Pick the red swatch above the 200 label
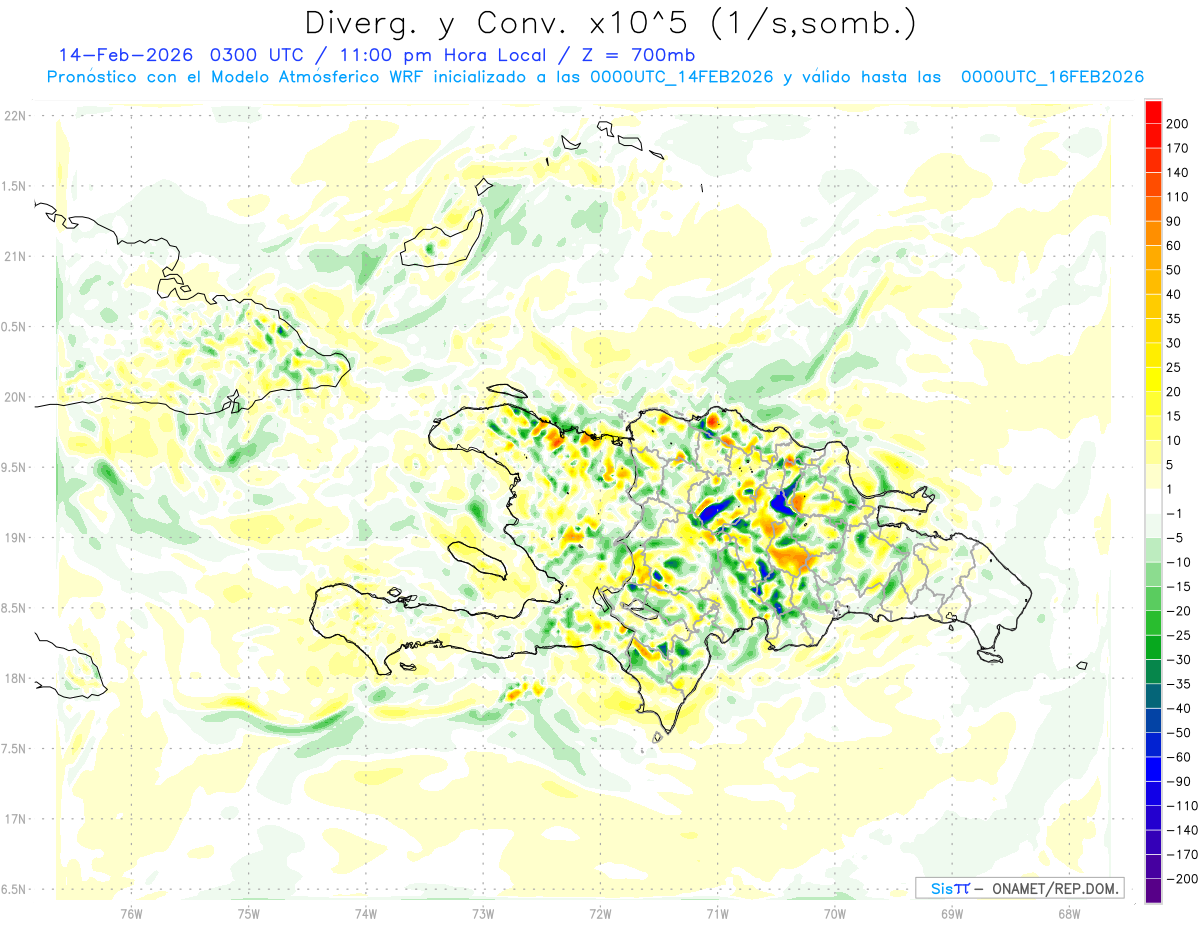Screen dimensions: 1200x927 (1153, 111)
